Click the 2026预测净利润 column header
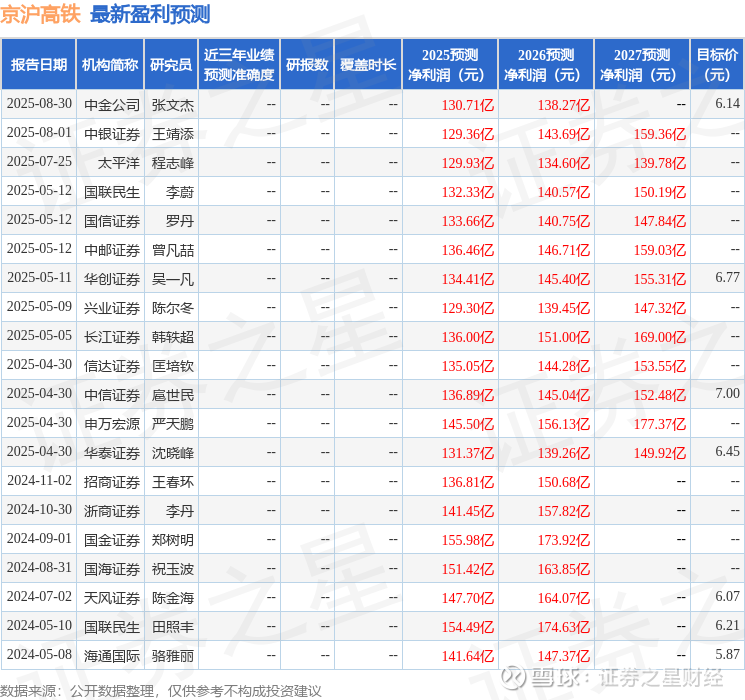 546,65
